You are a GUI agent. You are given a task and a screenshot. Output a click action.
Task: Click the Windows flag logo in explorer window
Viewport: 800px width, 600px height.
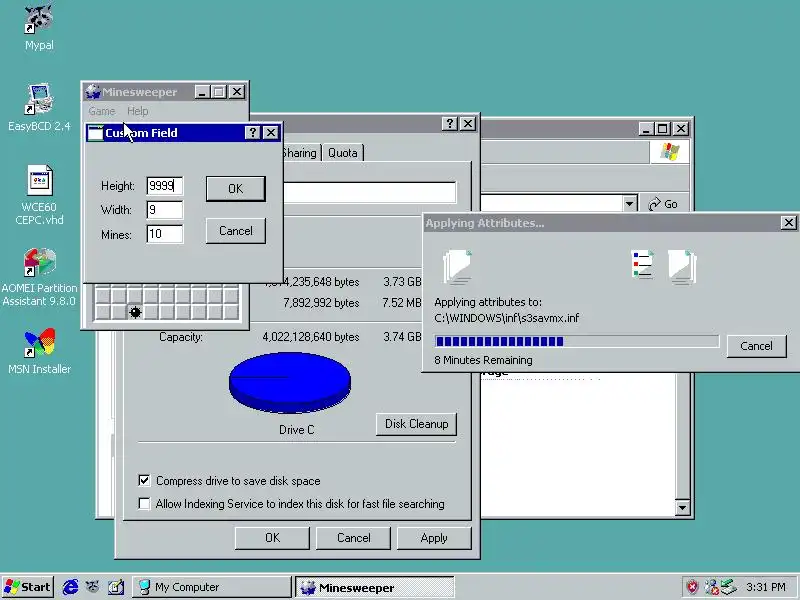click(x=669, y=152)
